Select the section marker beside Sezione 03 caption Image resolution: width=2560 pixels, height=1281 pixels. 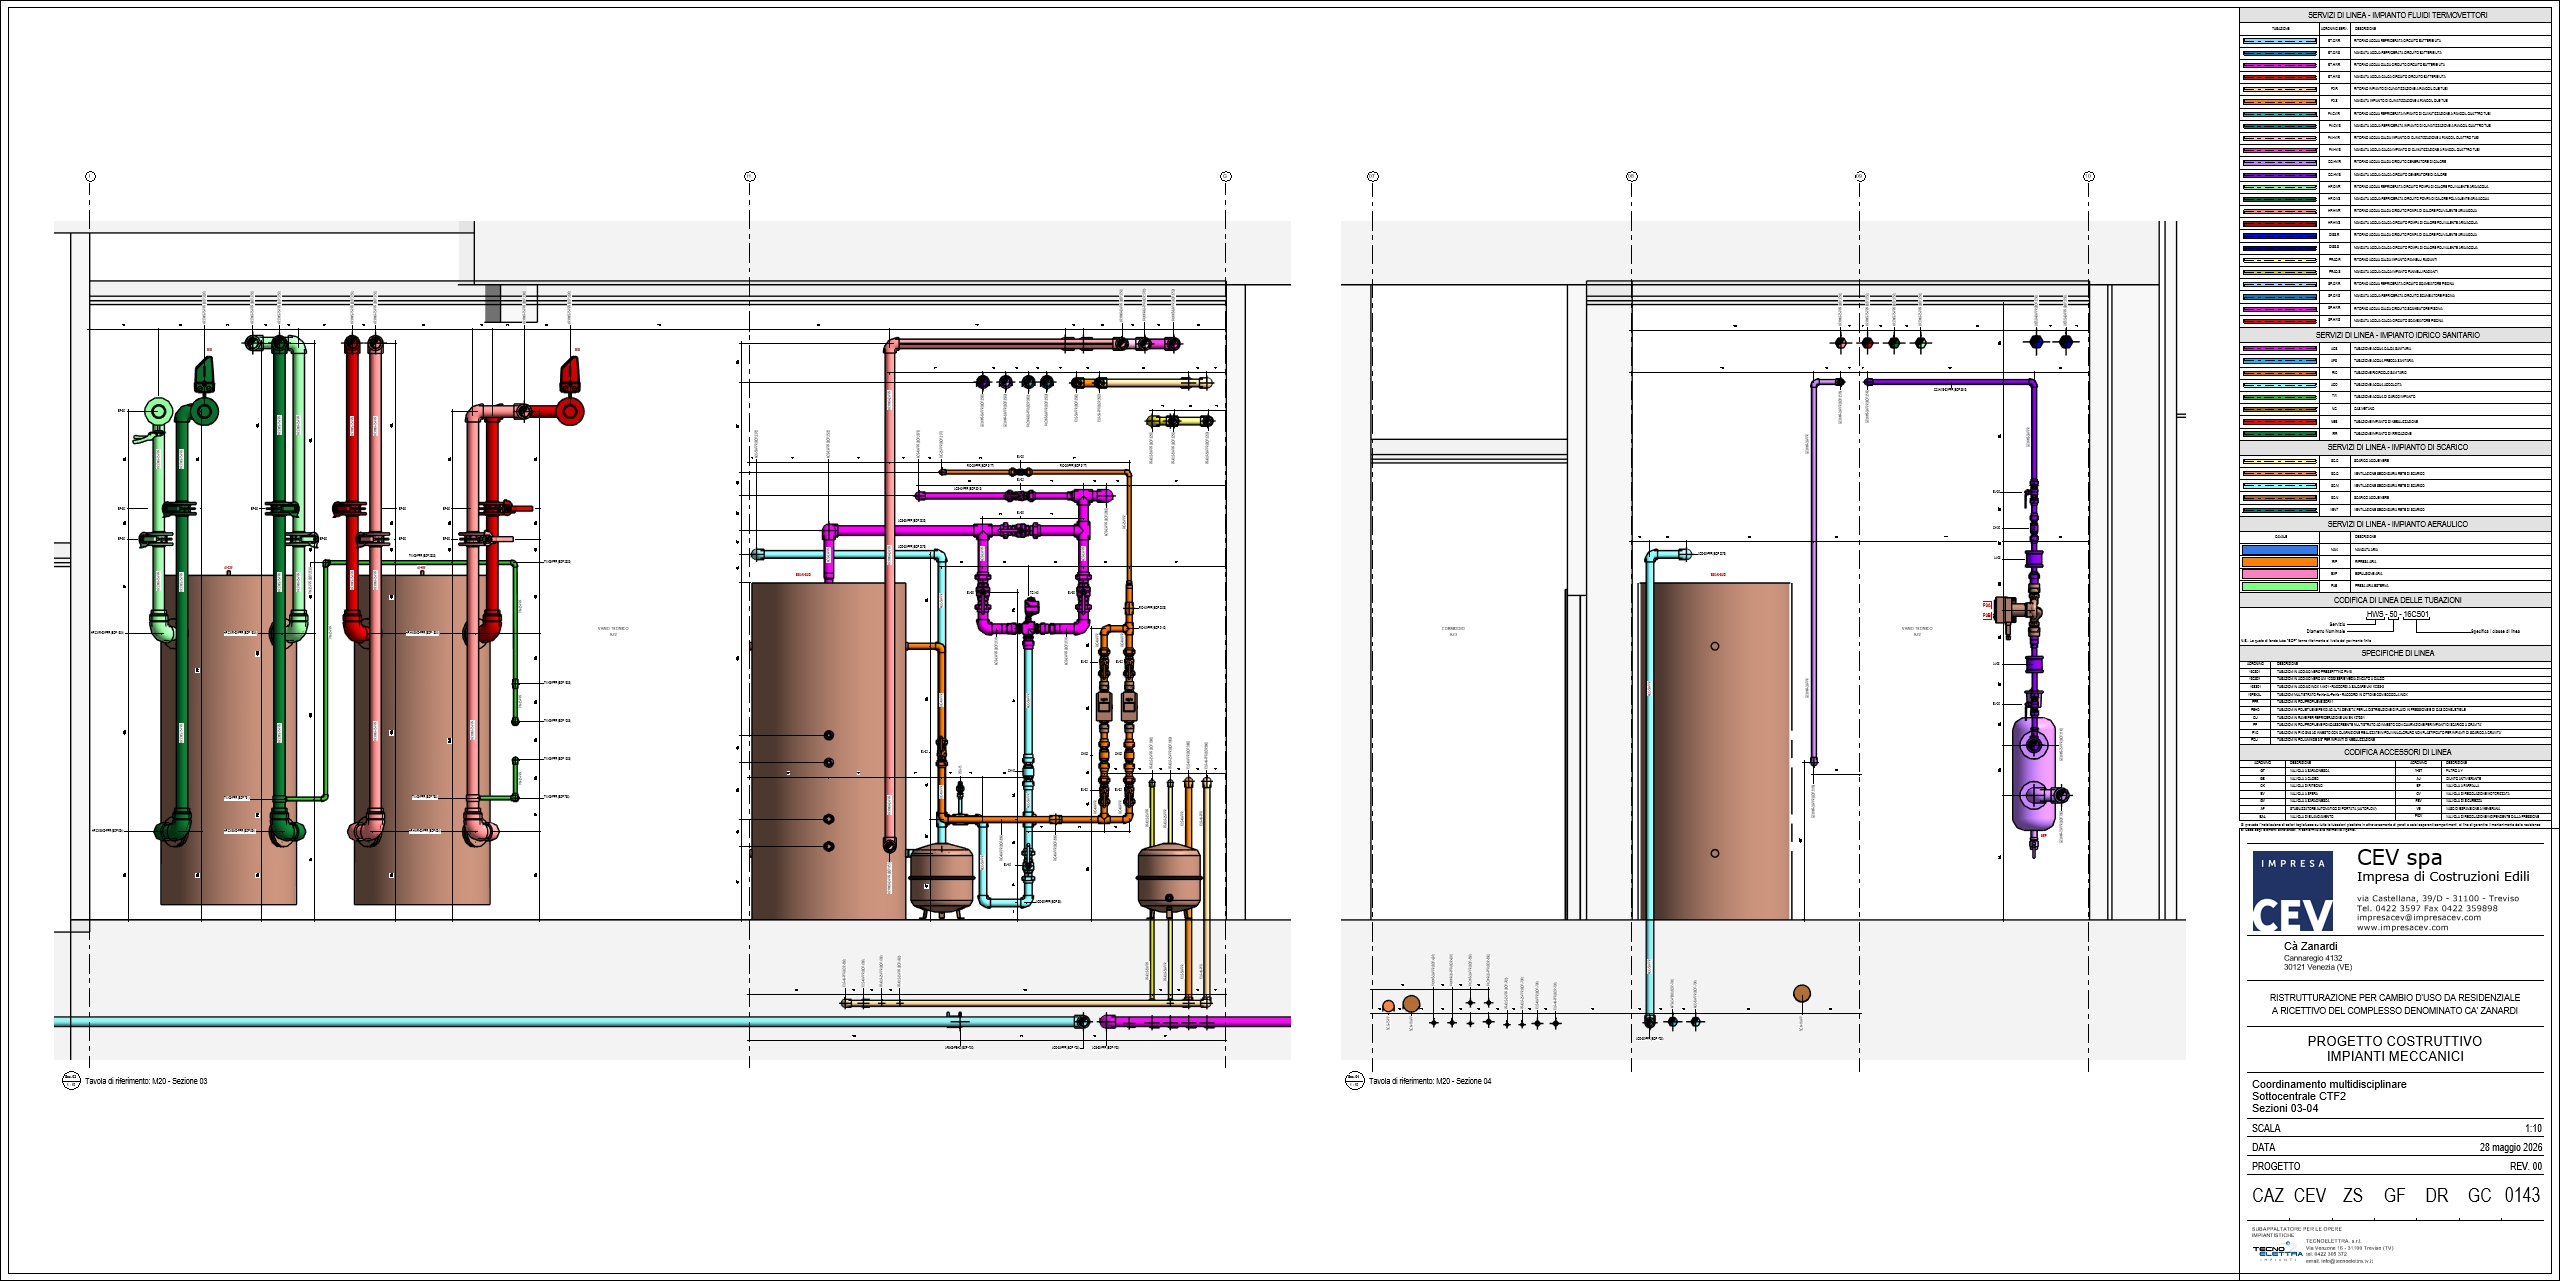pyautogui.click(x=70, y=1081)
